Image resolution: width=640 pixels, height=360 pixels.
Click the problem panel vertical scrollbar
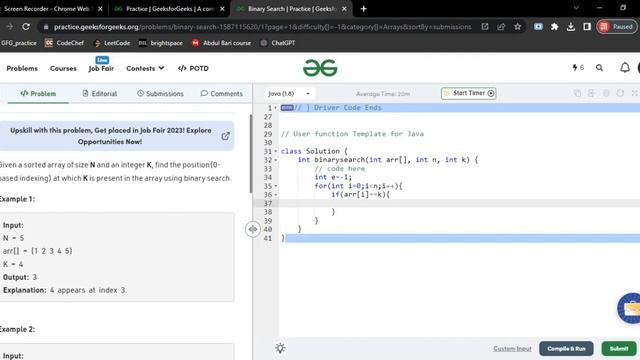click(x=251, y=154)
